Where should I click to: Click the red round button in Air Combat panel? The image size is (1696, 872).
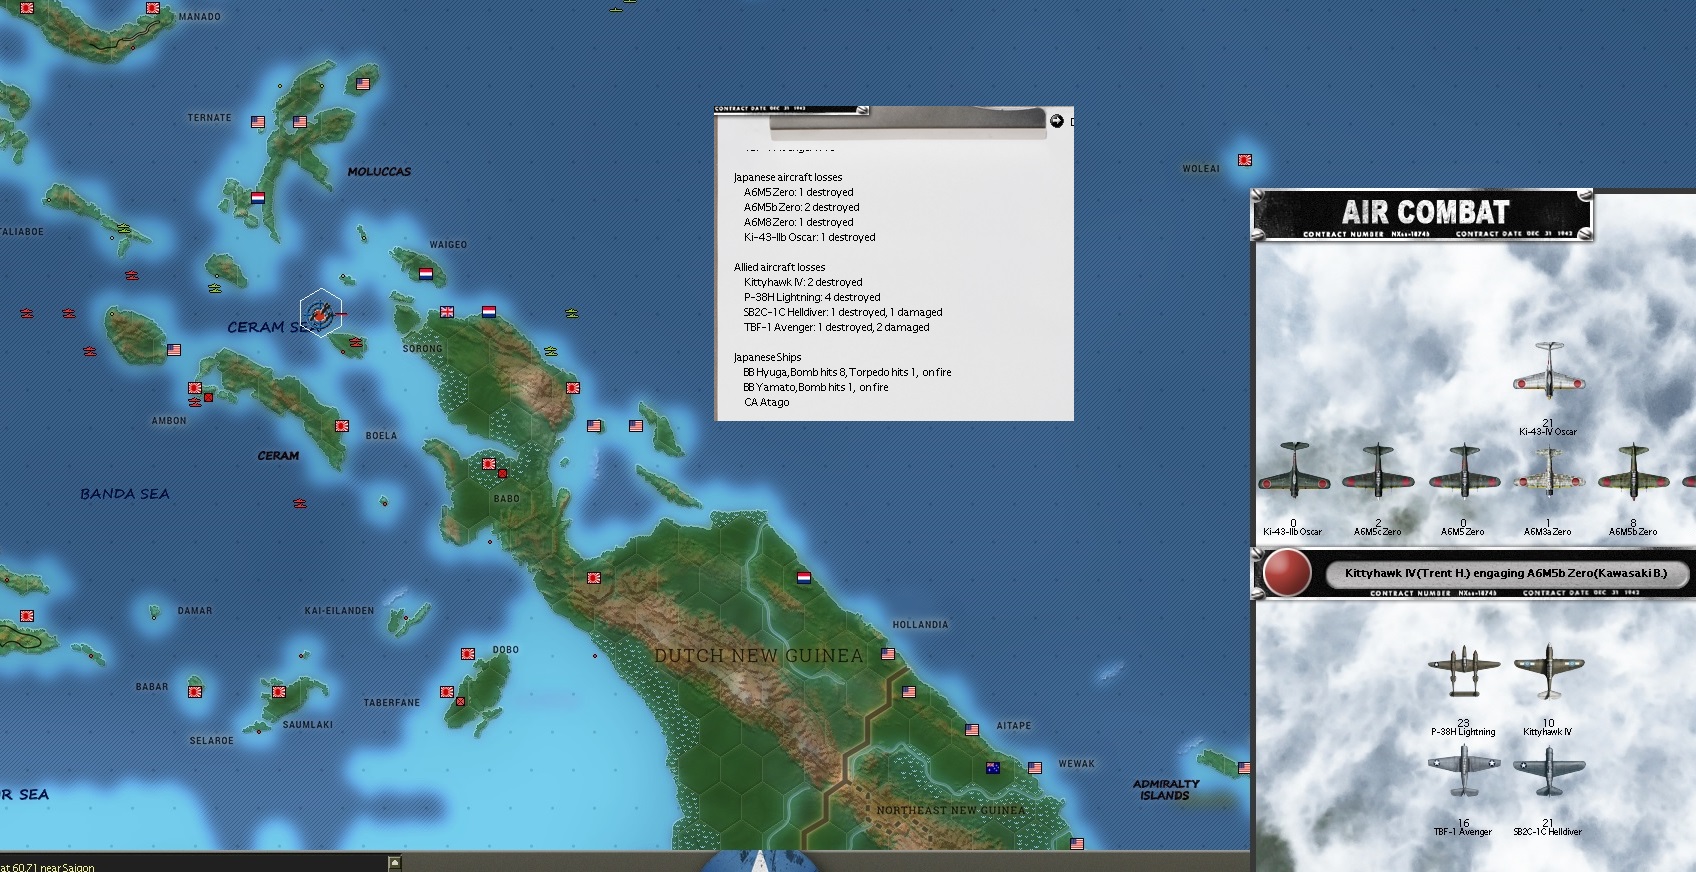point(1287,574)
